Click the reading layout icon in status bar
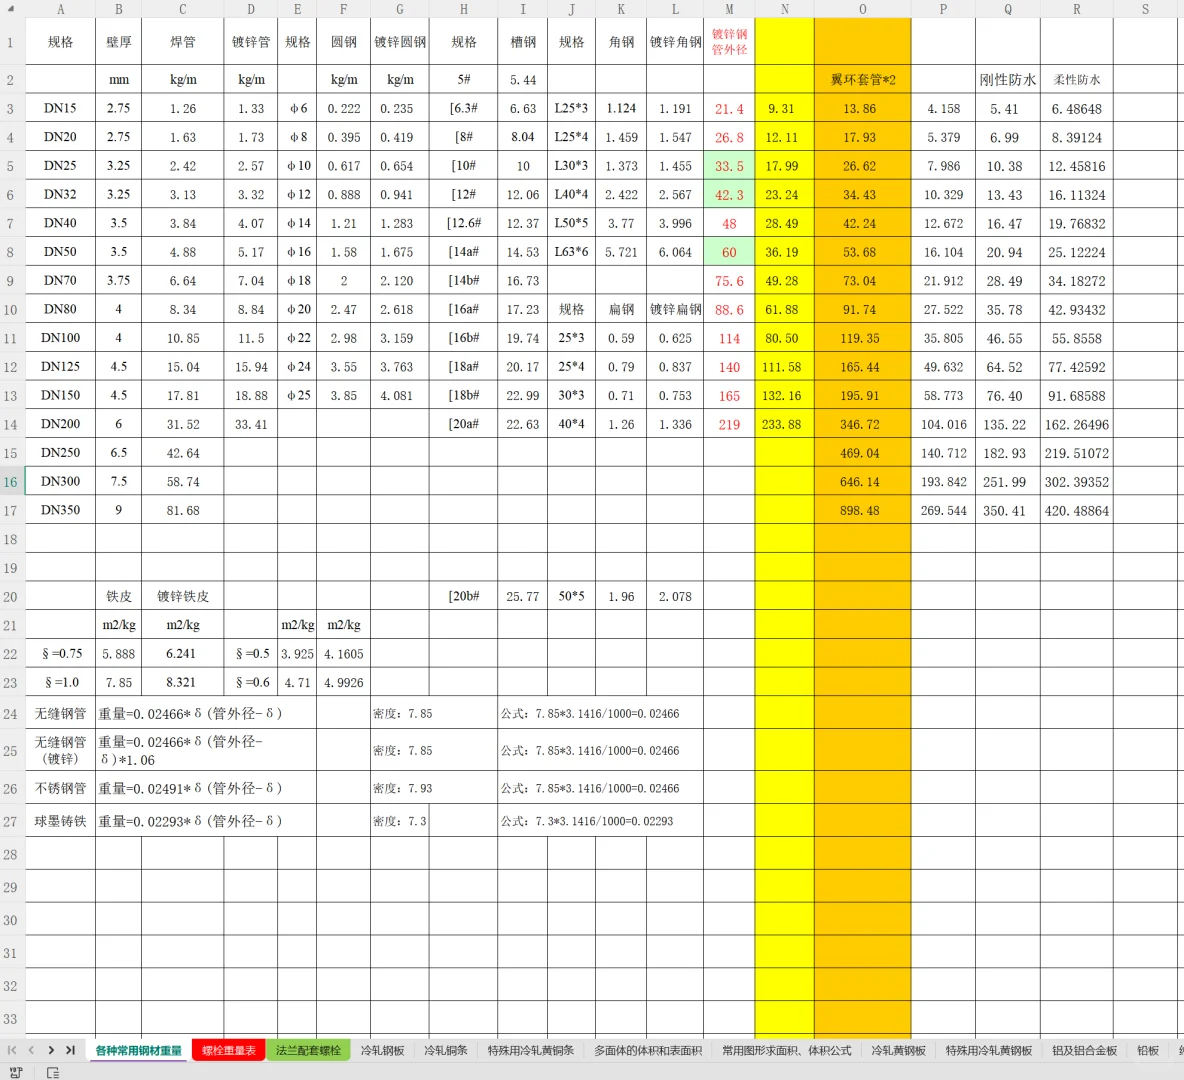Image resolution: width=1184 pixels, height=1080 pixels. pyautogui.click(x=53, y=1072)
